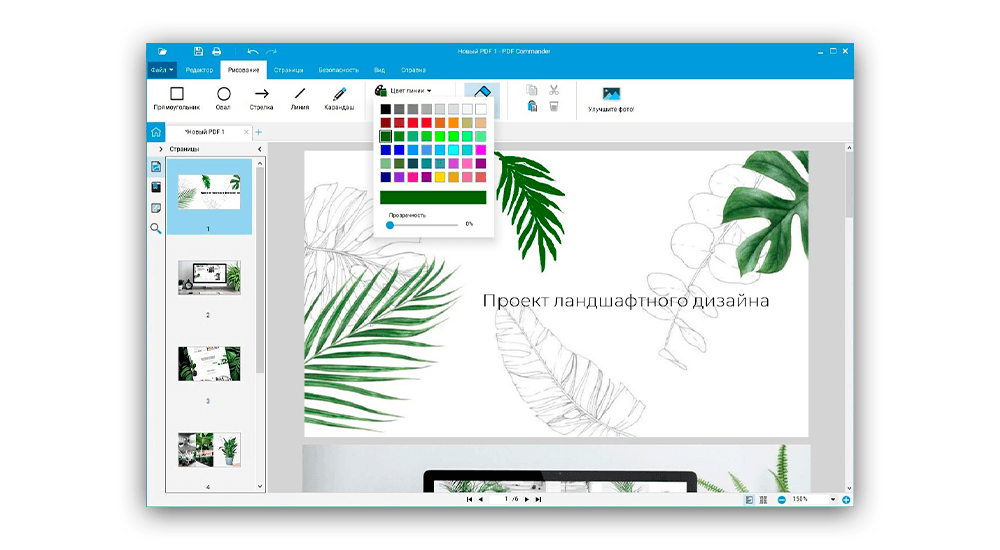Image resolution: width=1000 pixels, height=550 pixels.
Task: Select the Овал drawing tool
Action: (224, 98)
